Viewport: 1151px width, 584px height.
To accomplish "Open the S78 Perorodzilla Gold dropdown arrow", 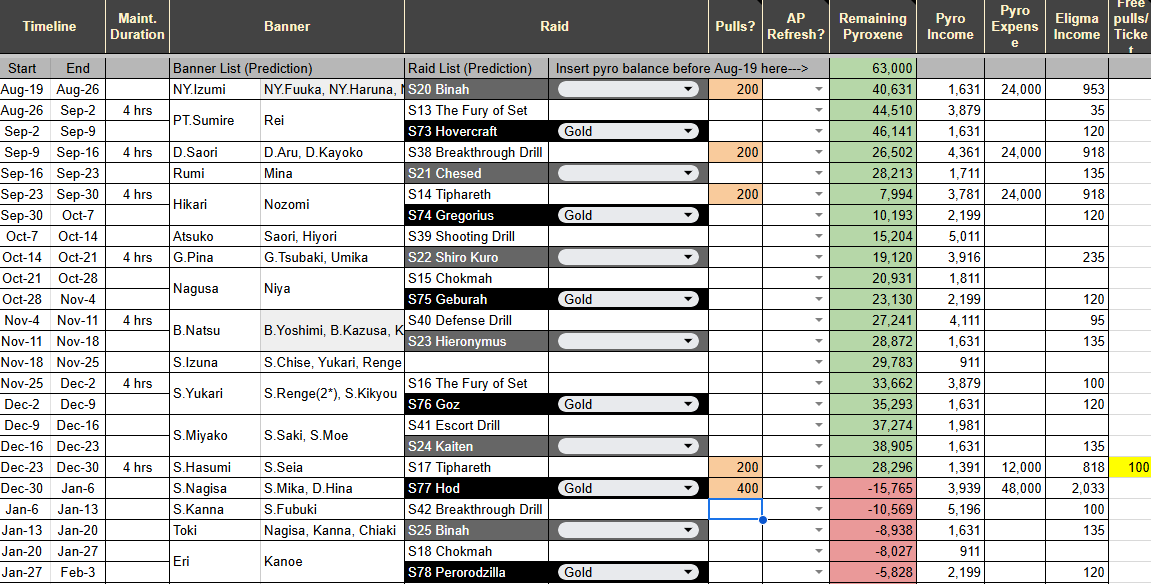I will pos(688,572).
